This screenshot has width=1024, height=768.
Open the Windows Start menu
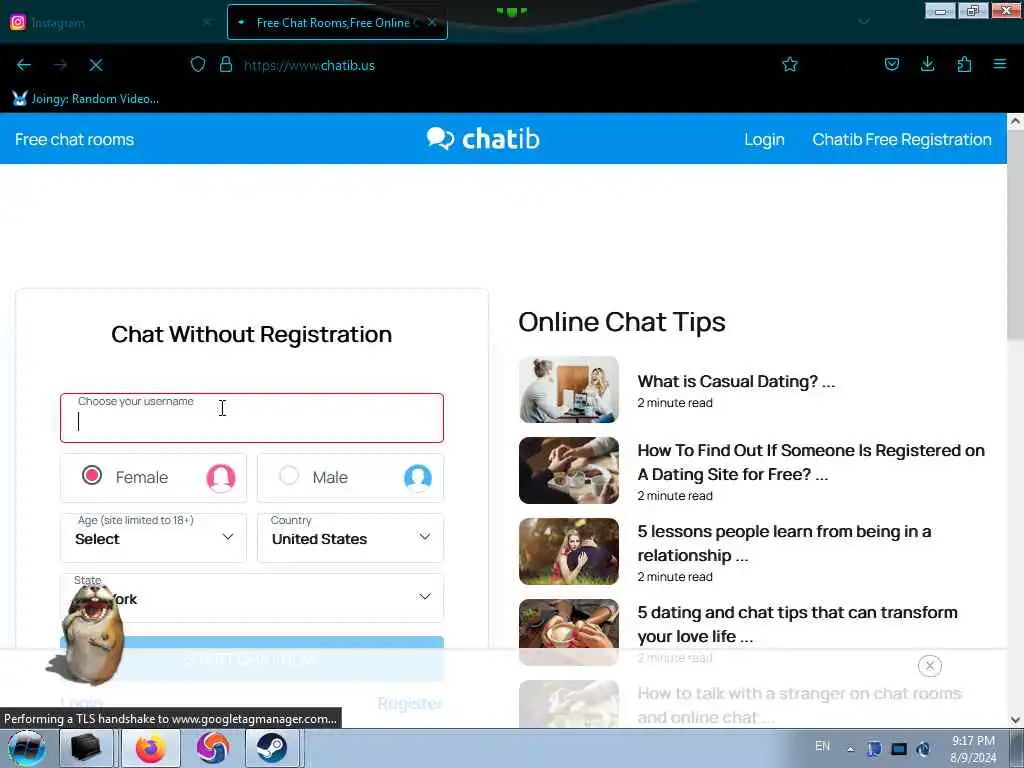(27, 748)
